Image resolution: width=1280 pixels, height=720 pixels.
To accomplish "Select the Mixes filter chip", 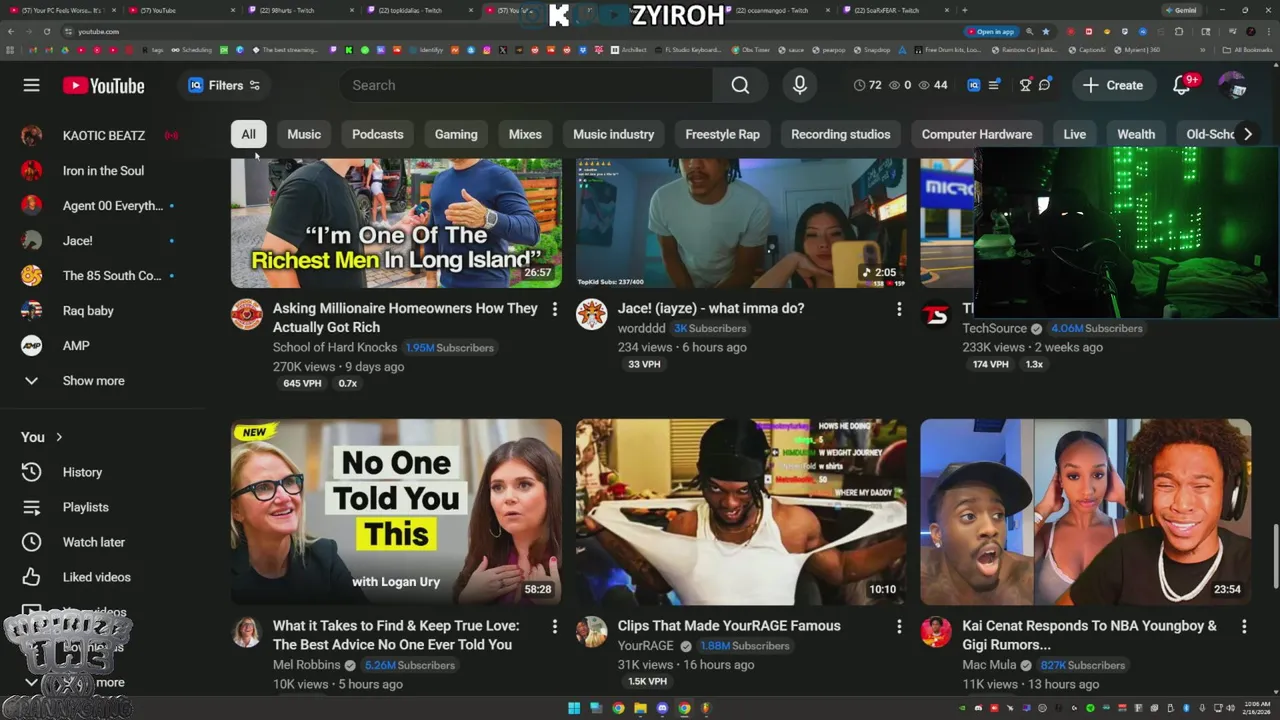I will click(525, 134).
